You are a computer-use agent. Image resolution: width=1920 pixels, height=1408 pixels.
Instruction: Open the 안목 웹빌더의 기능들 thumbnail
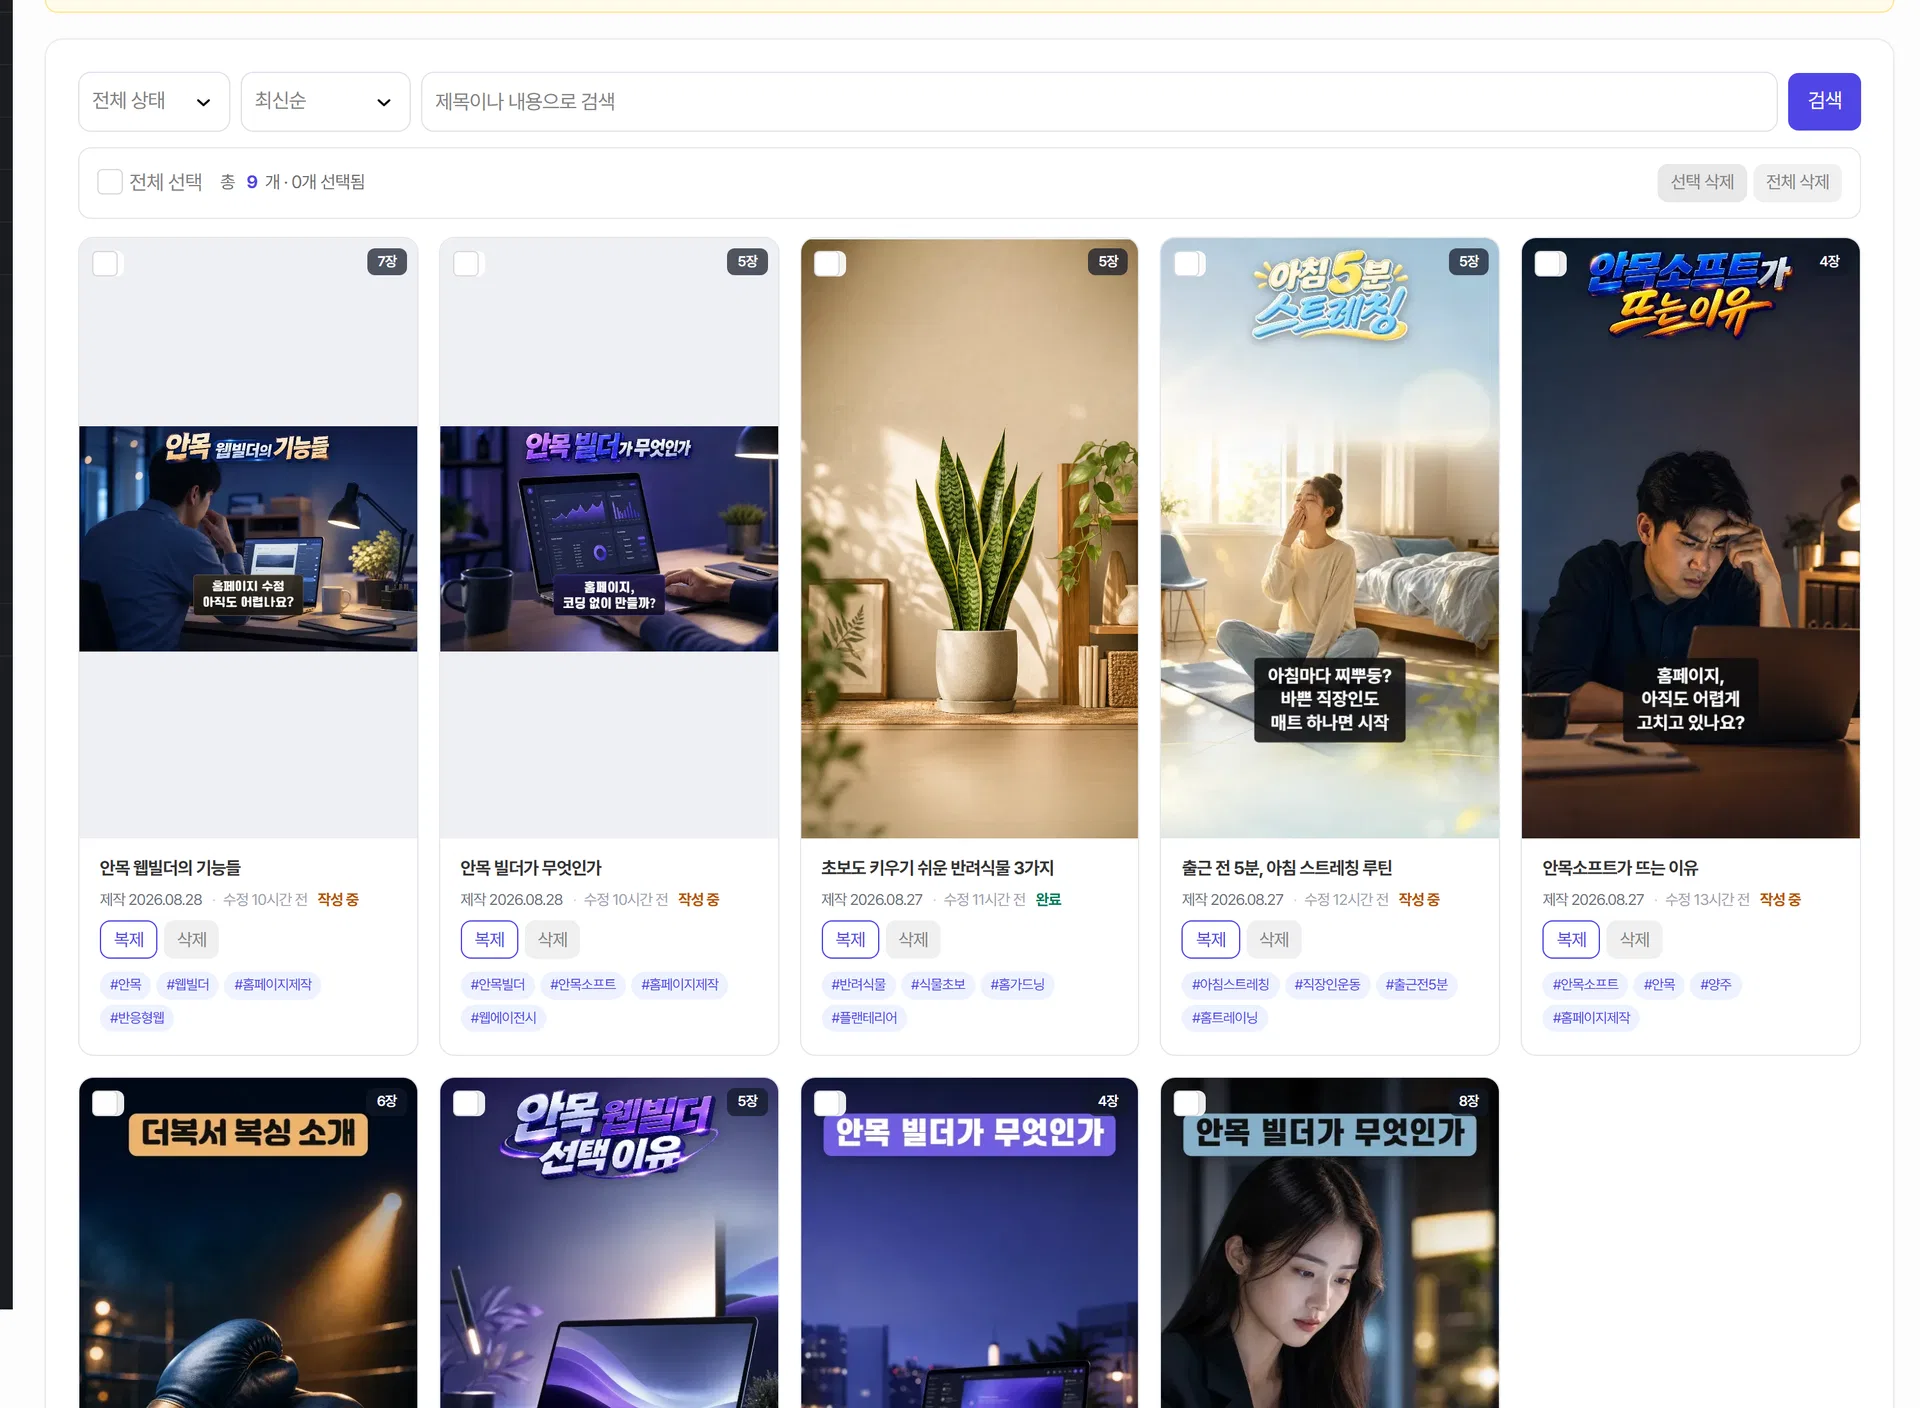[x=248, y=539]
